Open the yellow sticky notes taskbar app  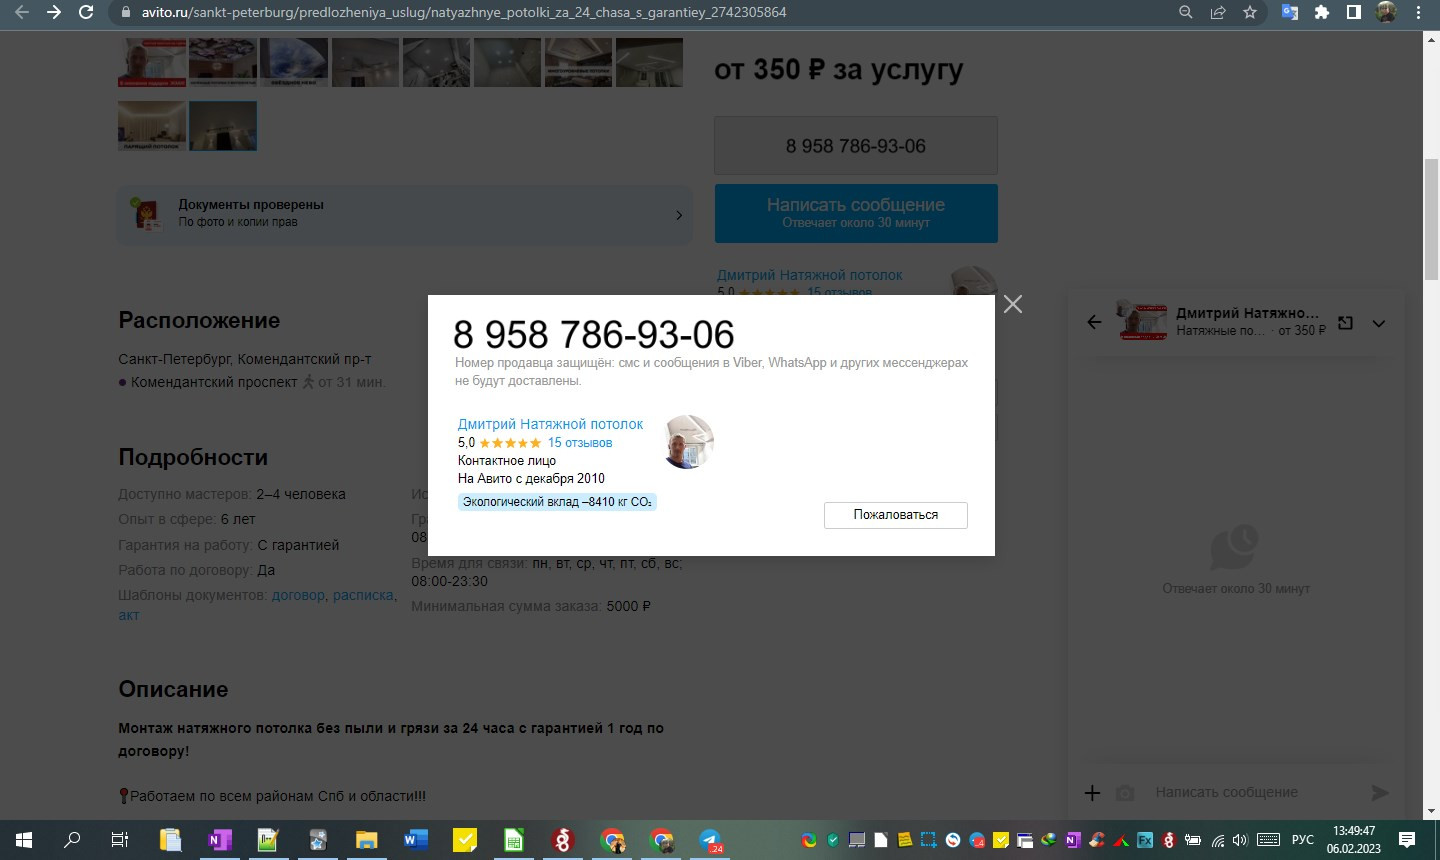click(465, 840)
